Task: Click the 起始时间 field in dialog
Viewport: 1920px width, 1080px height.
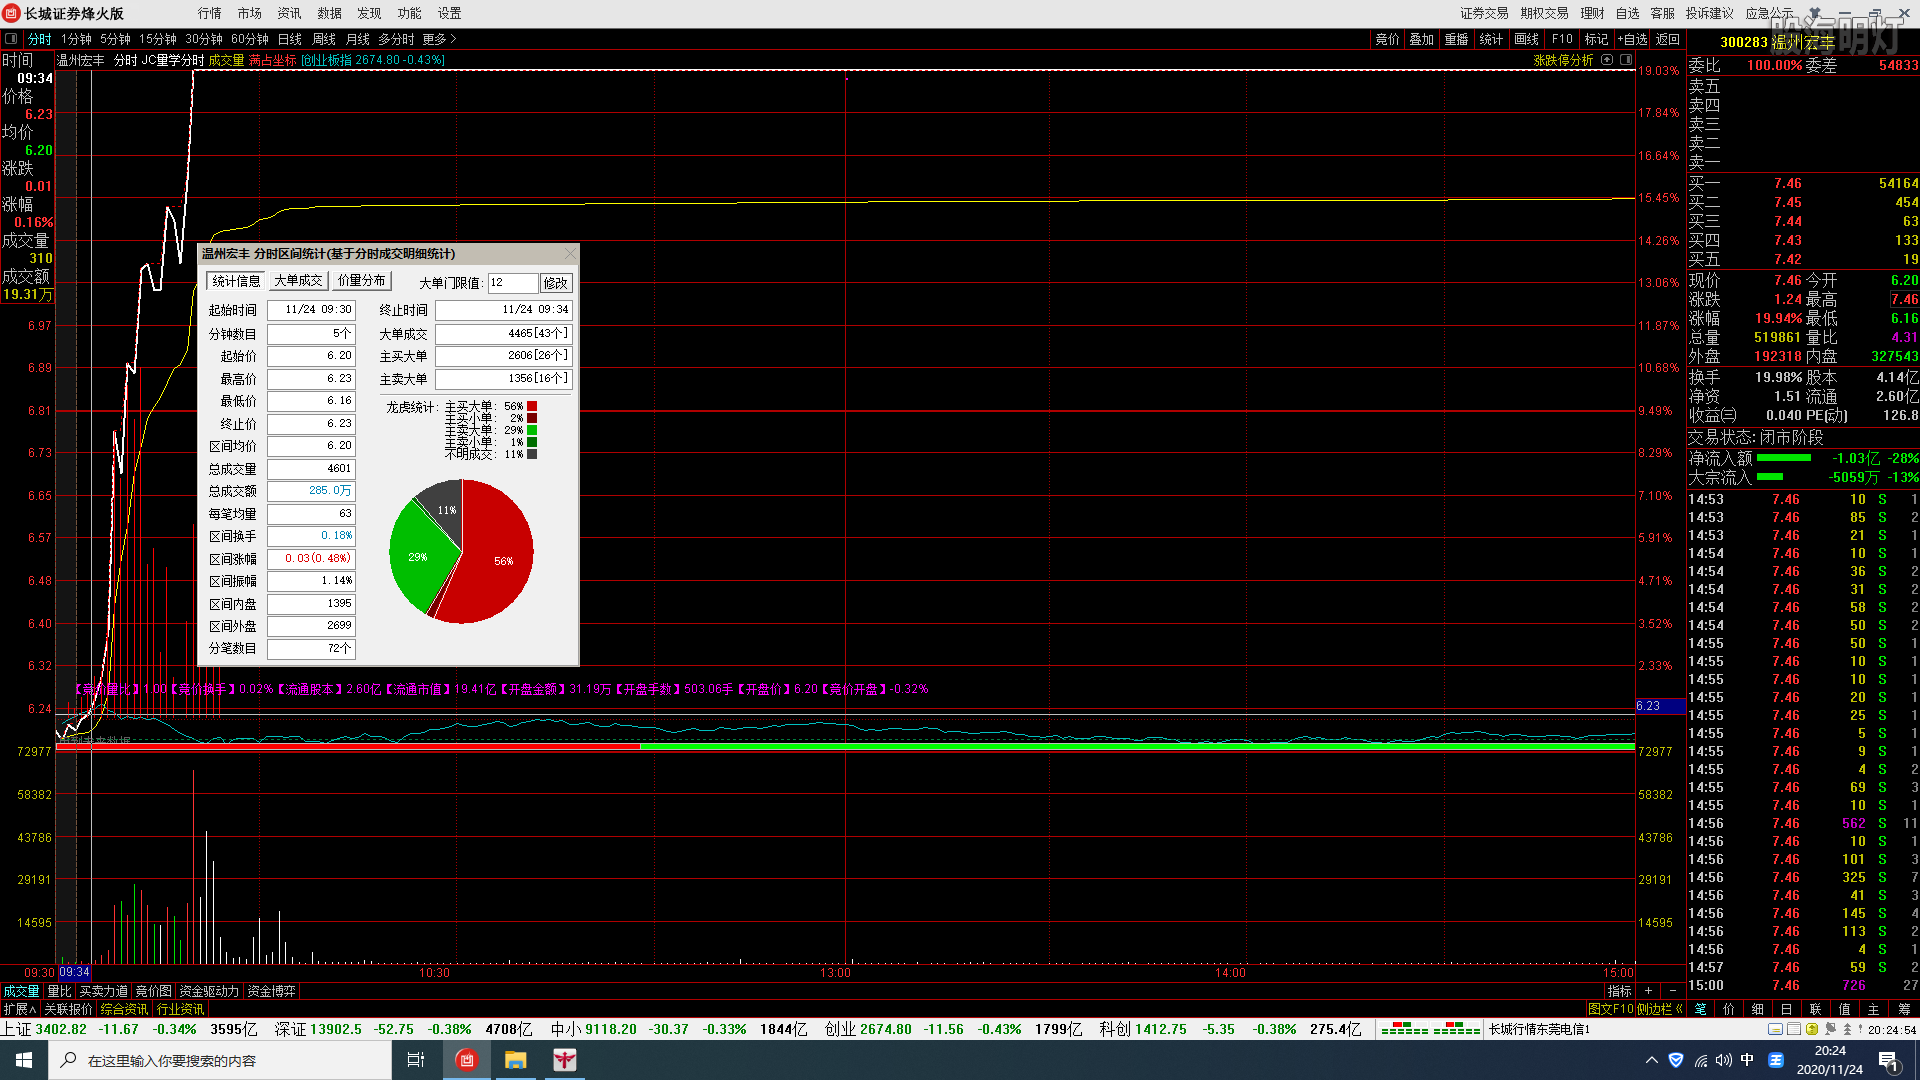Action: pyautogui.click(x=311, y=310)
